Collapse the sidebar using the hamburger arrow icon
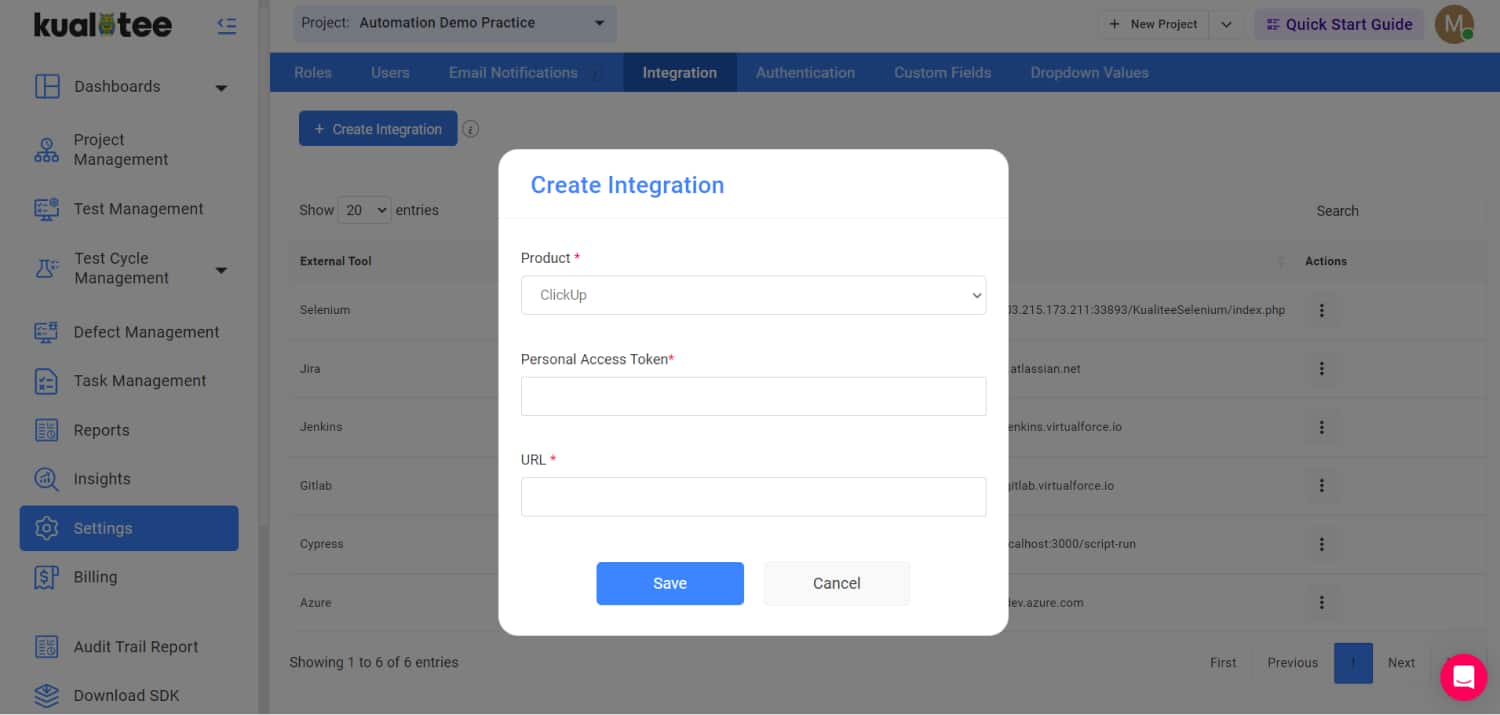The image size is (1500, 715). coord(227,26)
